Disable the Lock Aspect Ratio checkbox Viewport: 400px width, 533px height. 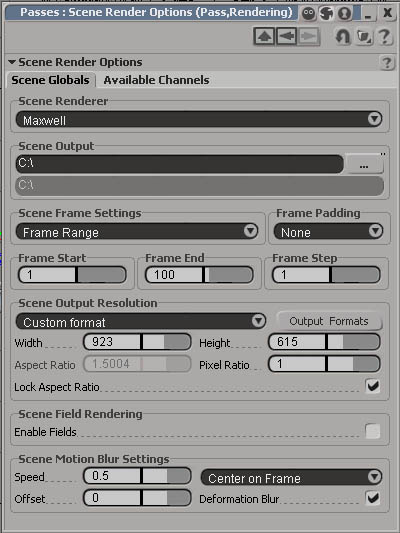[x=373, y=386]
